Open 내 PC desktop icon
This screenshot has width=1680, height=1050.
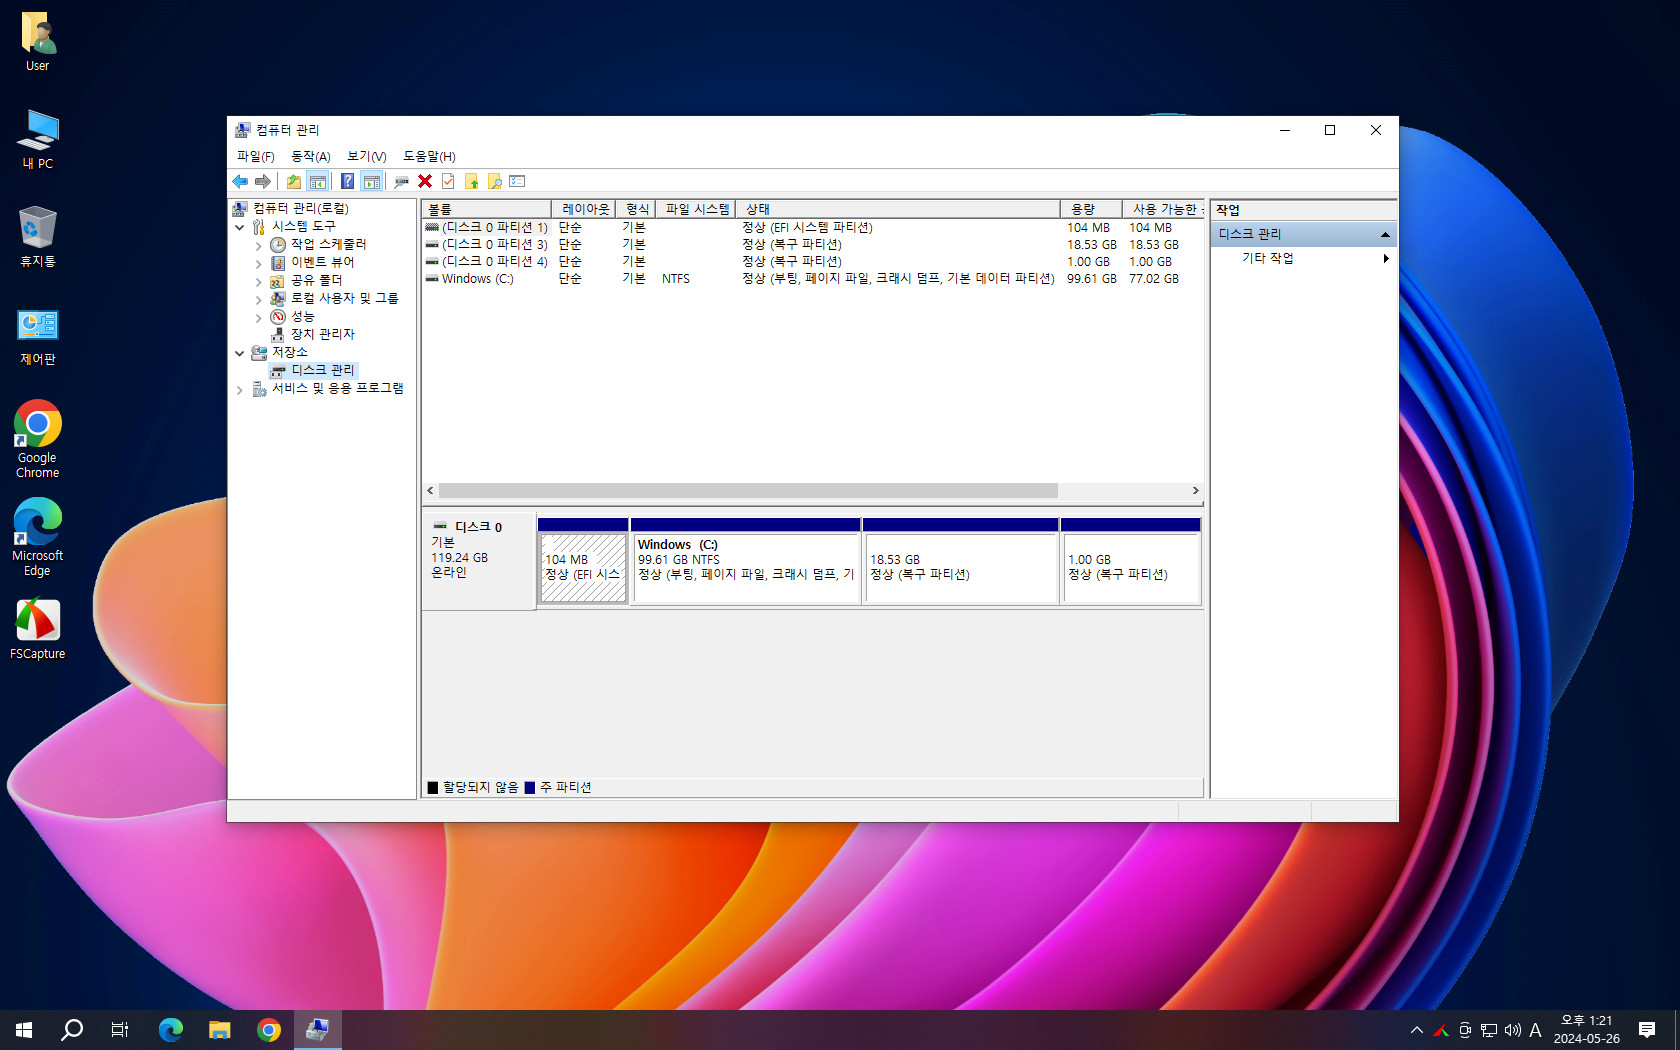coord(37,139)
